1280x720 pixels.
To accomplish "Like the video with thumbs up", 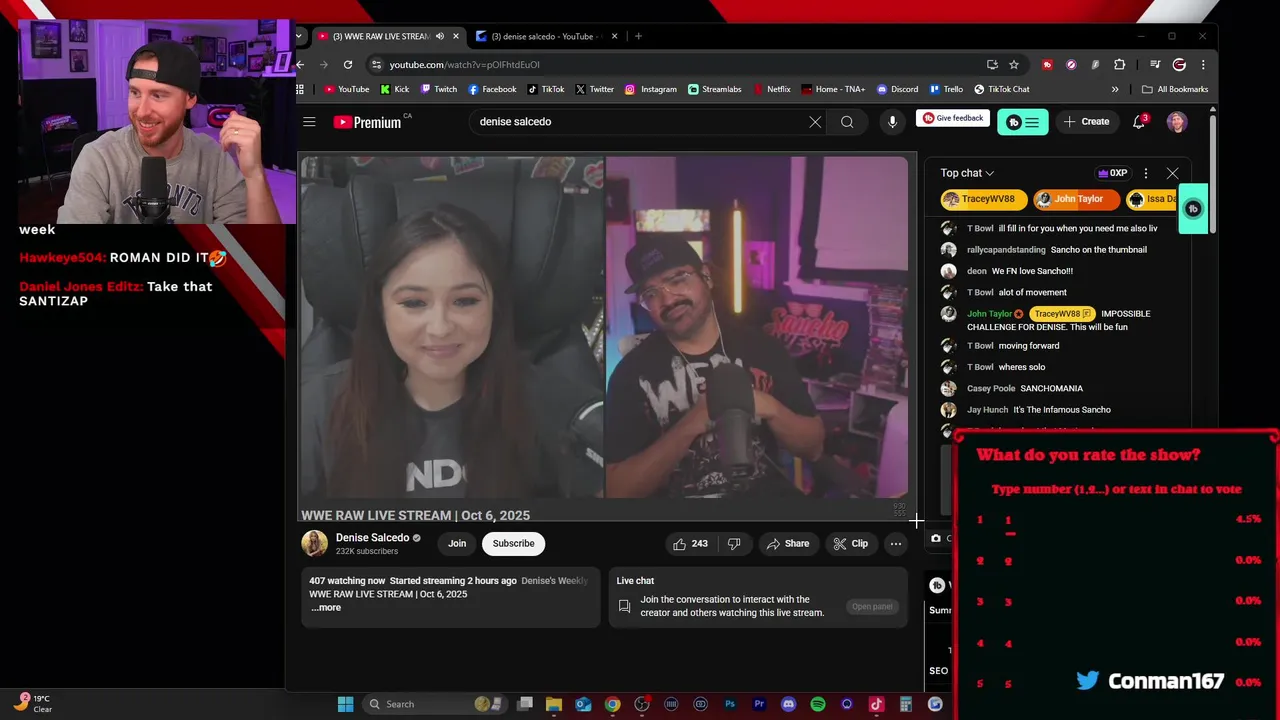I will [x=690, y=544].
